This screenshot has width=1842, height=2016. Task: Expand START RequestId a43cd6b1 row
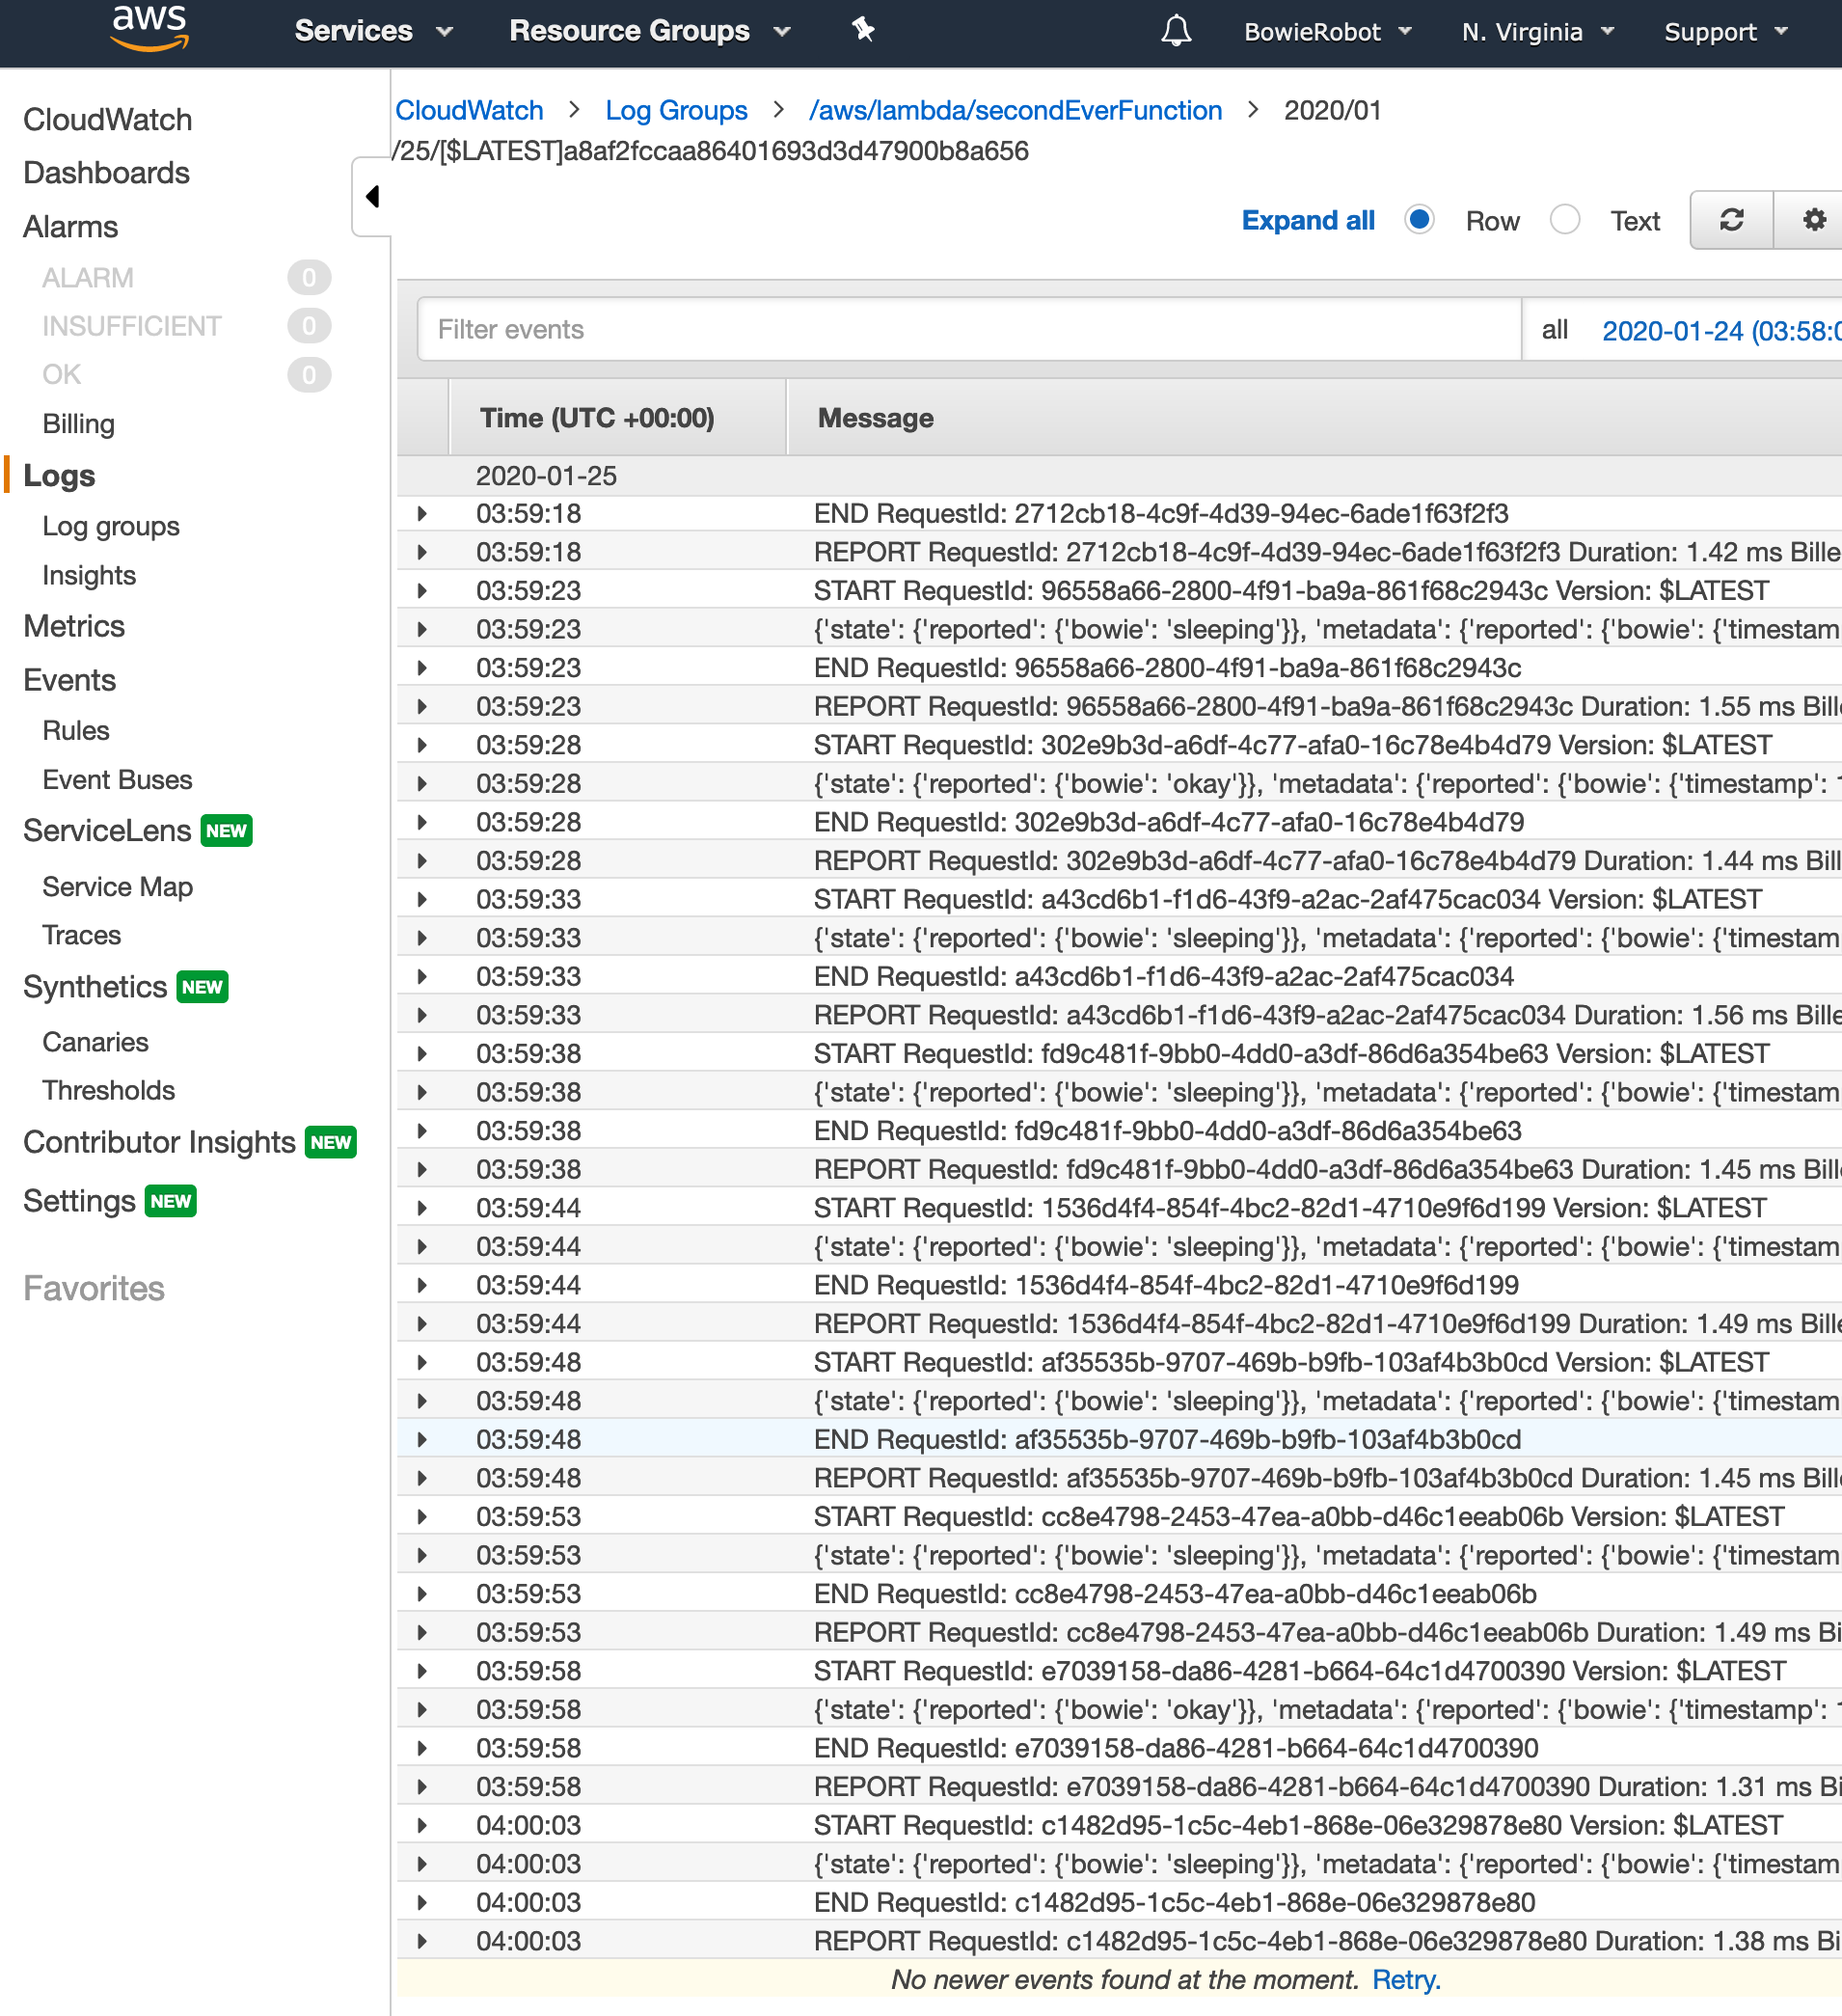tap(422, 899)
